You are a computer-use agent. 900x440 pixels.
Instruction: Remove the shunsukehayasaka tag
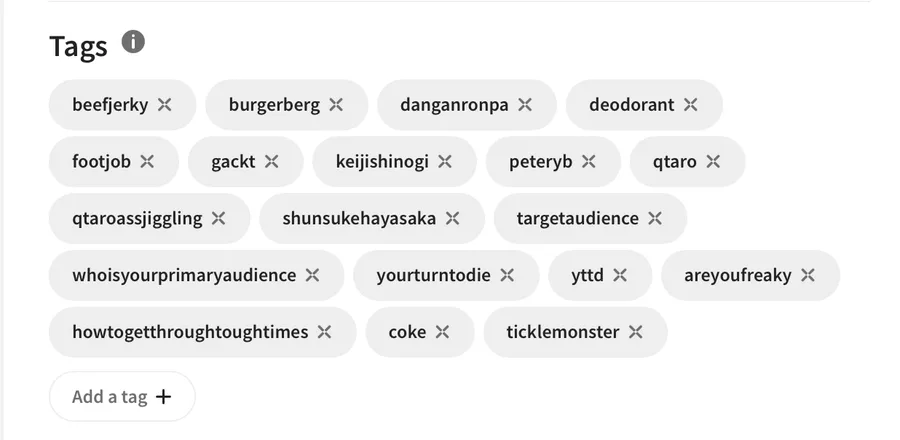point(452,218)
